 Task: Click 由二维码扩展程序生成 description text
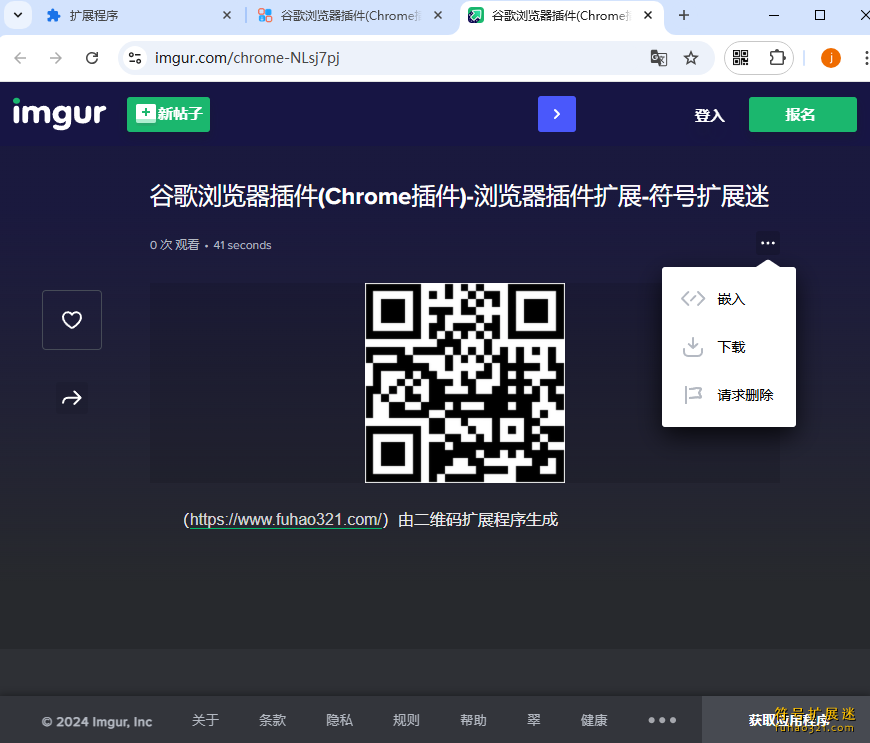coord(478,519)
